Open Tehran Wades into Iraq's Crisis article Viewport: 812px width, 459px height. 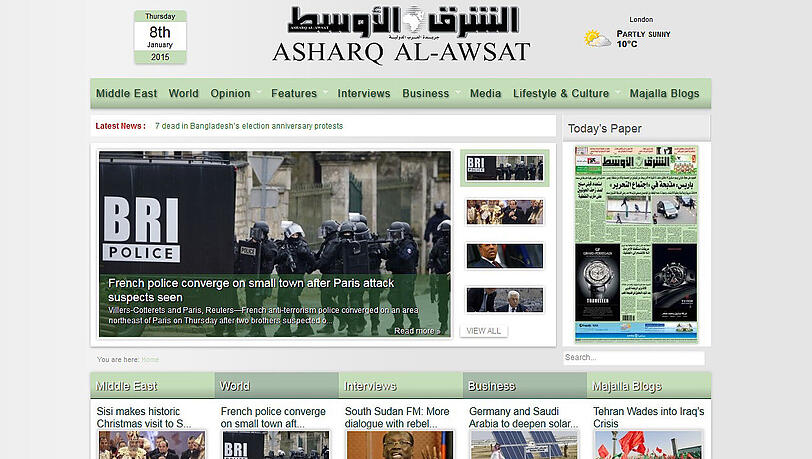tap(648, 417)
